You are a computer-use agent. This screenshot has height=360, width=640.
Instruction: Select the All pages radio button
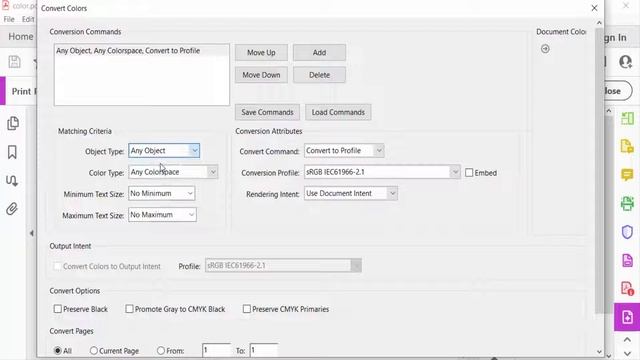pos(58,351)
